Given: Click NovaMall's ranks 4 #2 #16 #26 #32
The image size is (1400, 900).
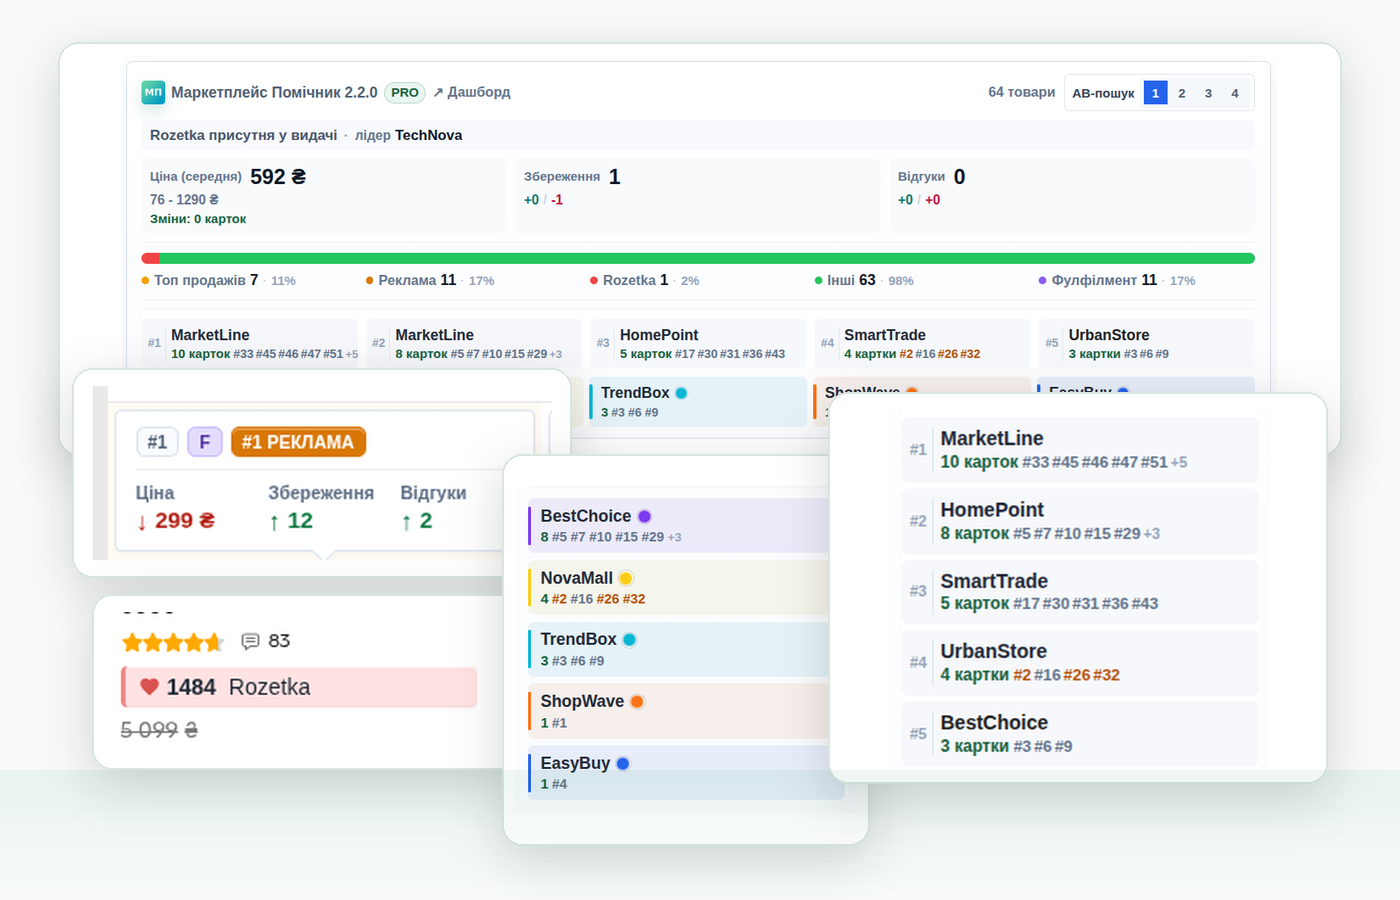Looking at the screenshot, I should (x=593, y=599).
